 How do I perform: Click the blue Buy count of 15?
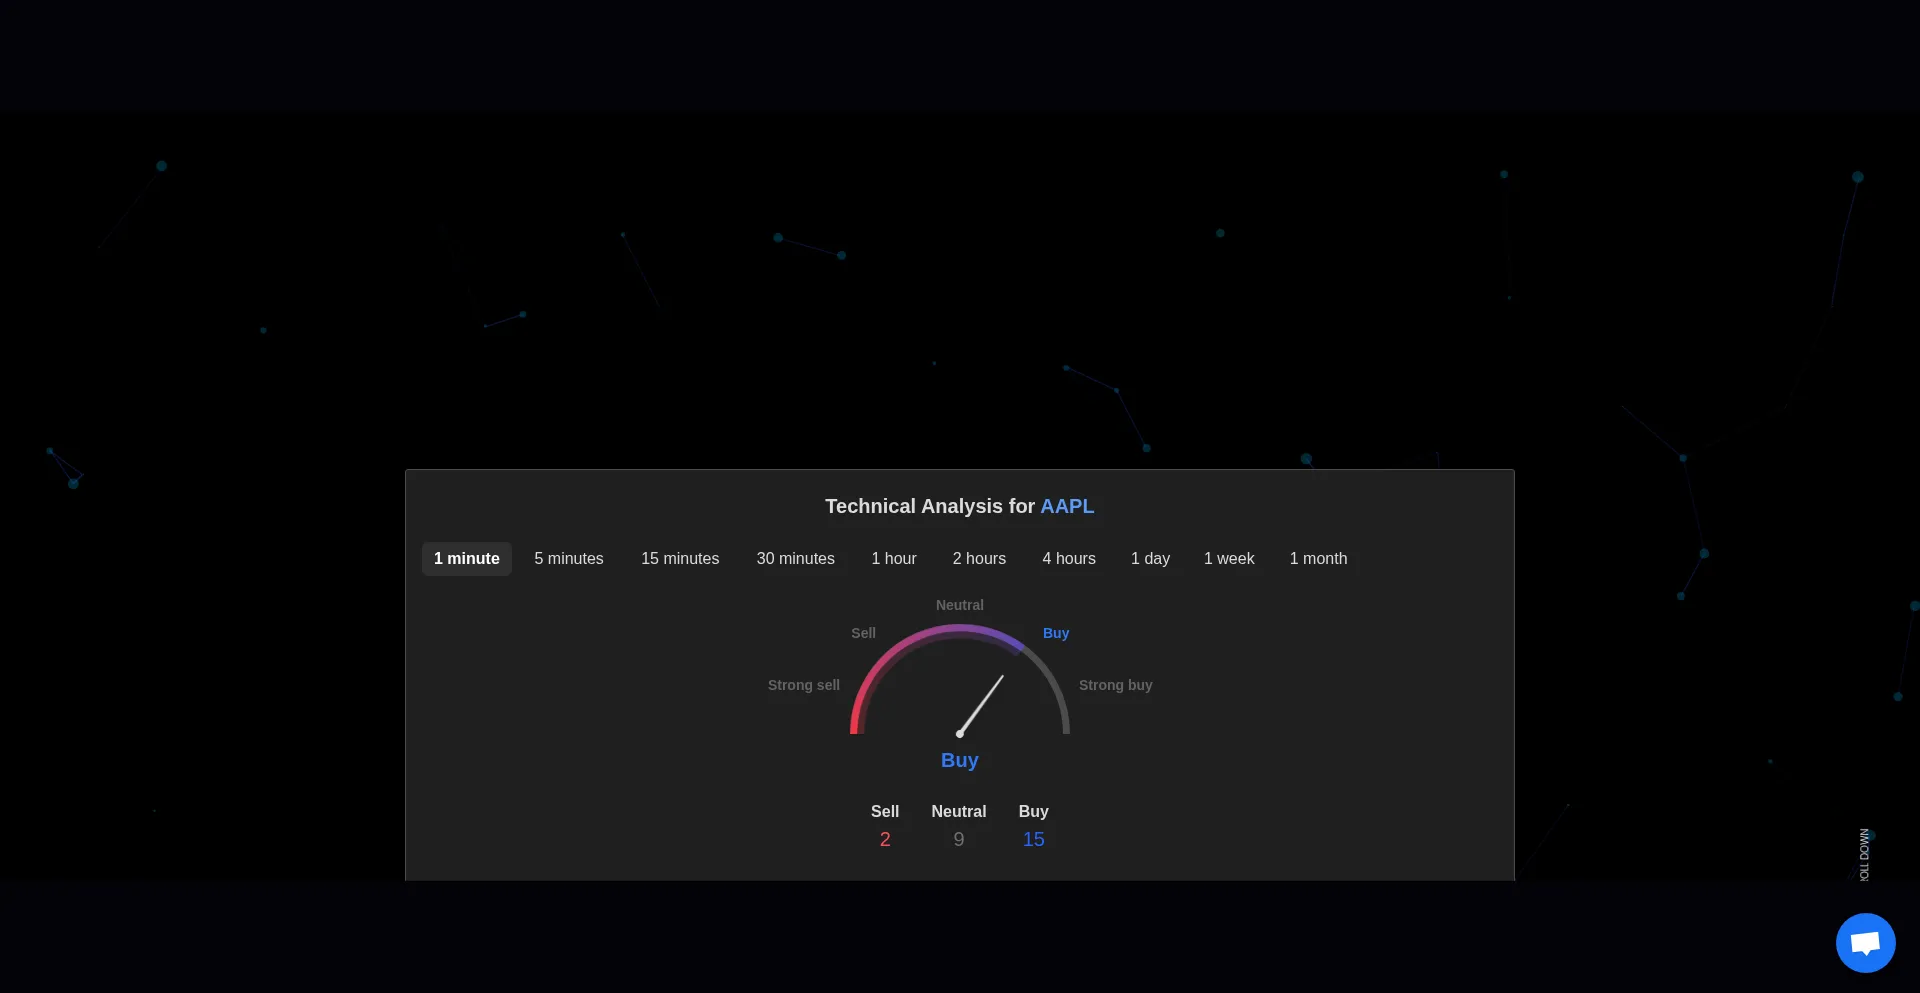pyautogui.click(x=1033, y=840)
